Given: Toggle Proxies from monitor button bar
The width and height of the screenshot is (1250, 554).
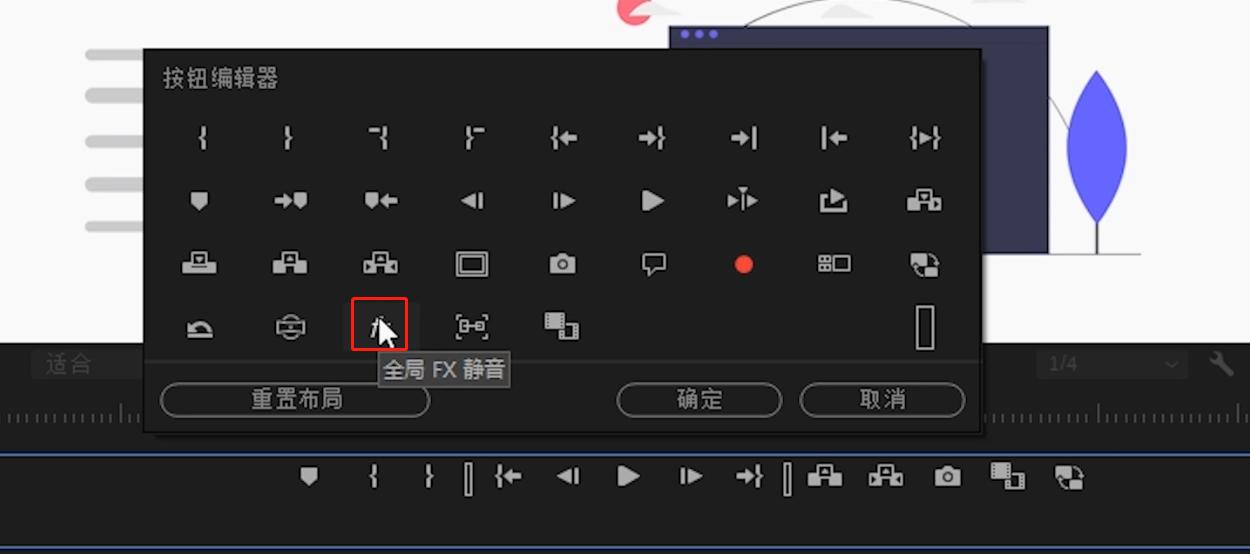Looking at the screenshot, I should click(1069, 477).
